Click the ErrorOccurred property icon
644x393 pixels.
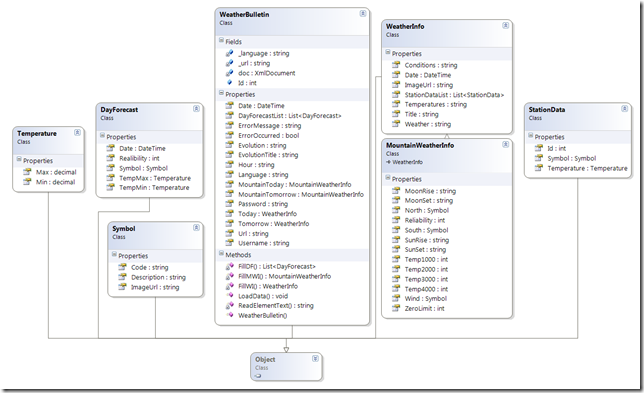point(230,135)
